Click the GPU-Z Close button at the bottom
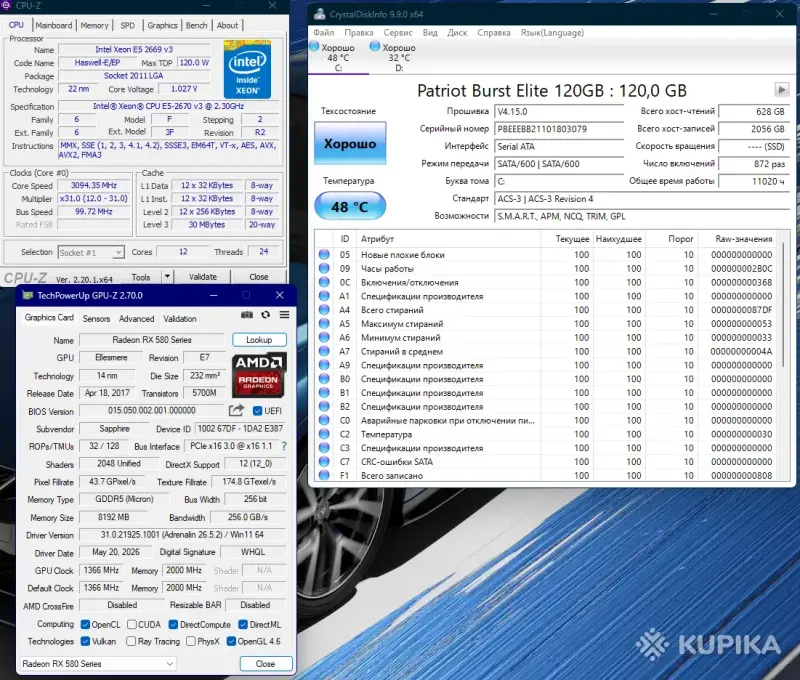The width and height of the screenshot is (800, 680). (265, 664)
